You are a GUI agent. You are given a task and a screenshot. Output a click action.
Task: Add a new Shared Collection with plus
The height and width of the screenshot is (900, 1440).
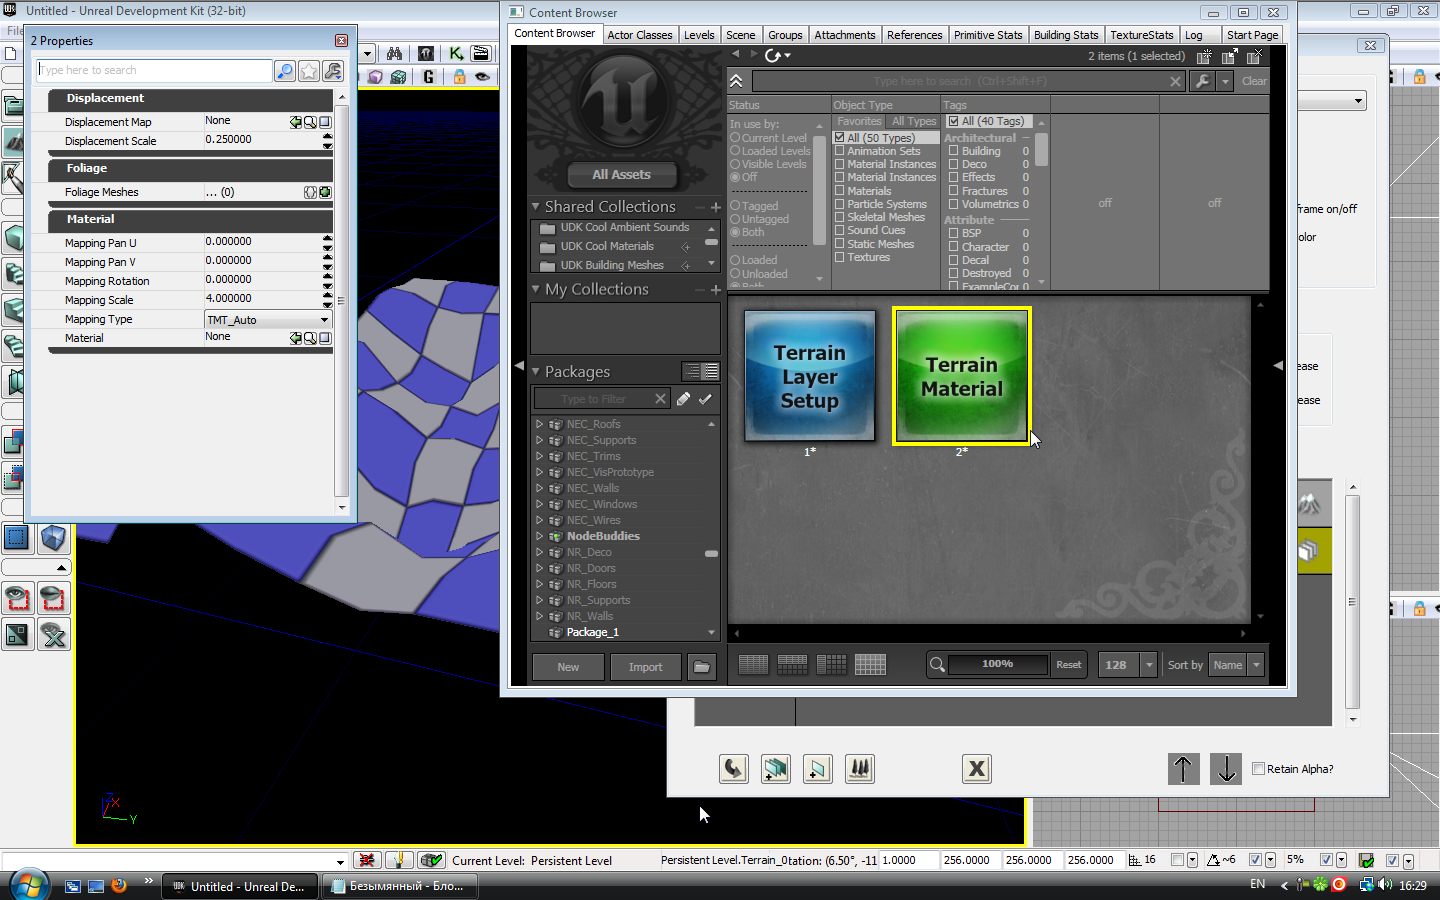pyautogui.click(x=715, y=207)
